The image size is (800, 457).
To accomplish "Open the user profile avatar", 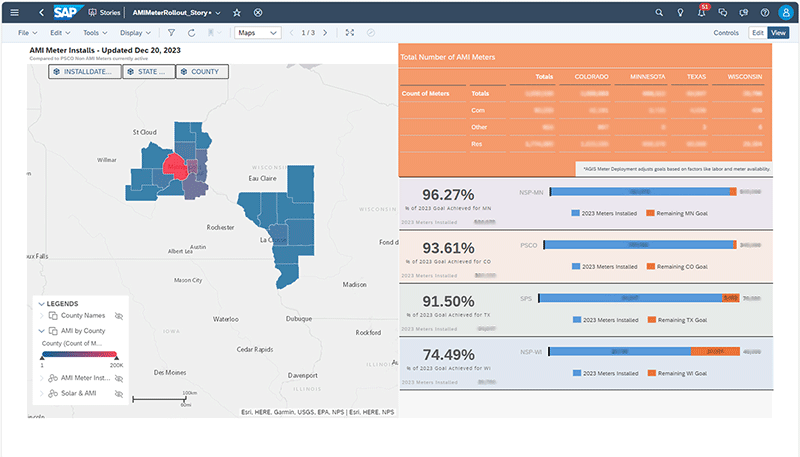I will click(x=785, y=12).
